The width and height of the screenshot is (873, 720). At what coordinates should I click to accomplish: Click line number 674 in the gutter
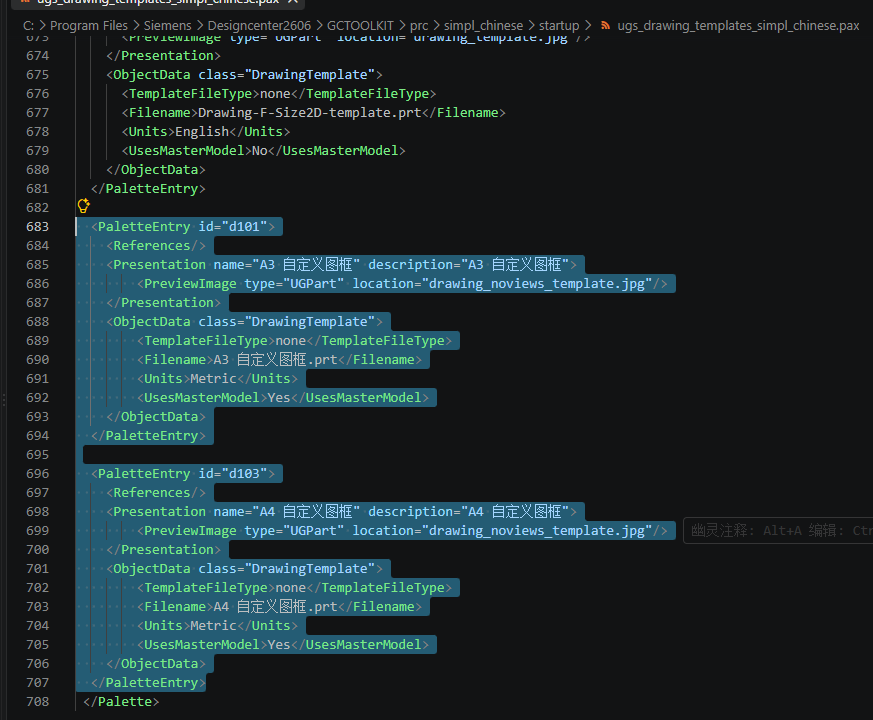point(37,56)
